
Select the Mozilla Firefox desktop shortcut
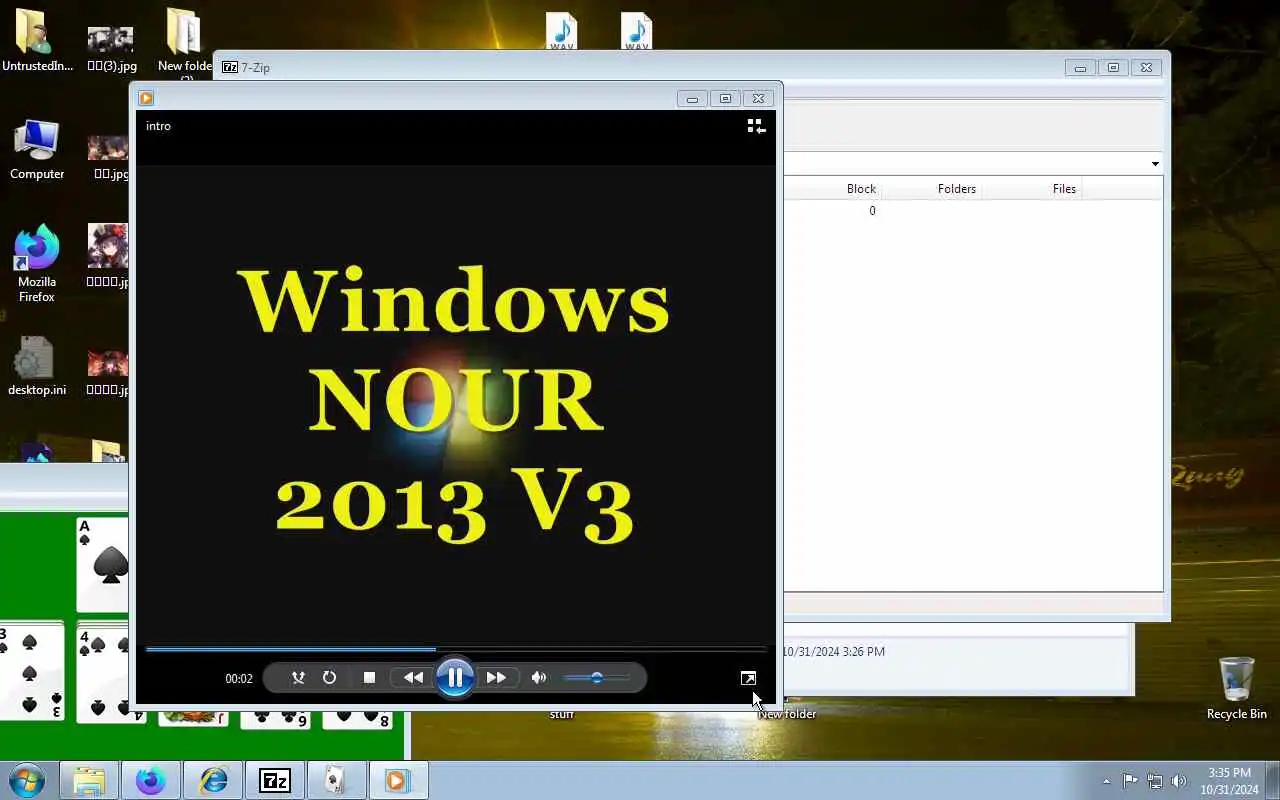37,263
